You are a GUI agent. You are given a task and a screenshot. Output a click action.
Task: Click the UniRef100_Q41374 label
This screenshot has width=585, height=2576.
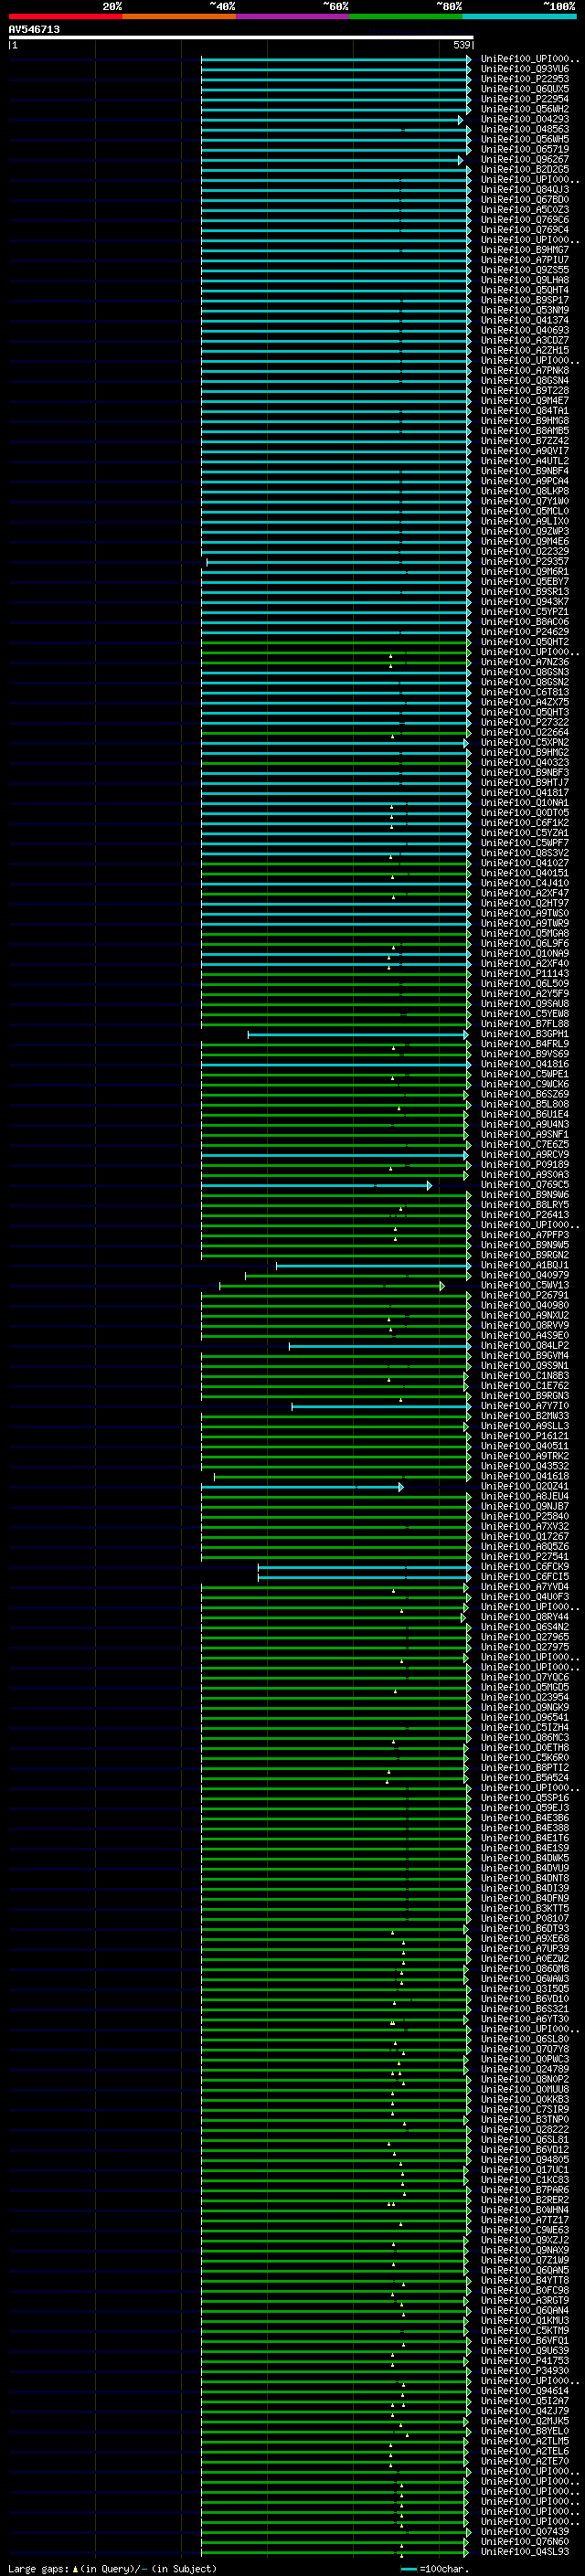[x=525, y=320]
